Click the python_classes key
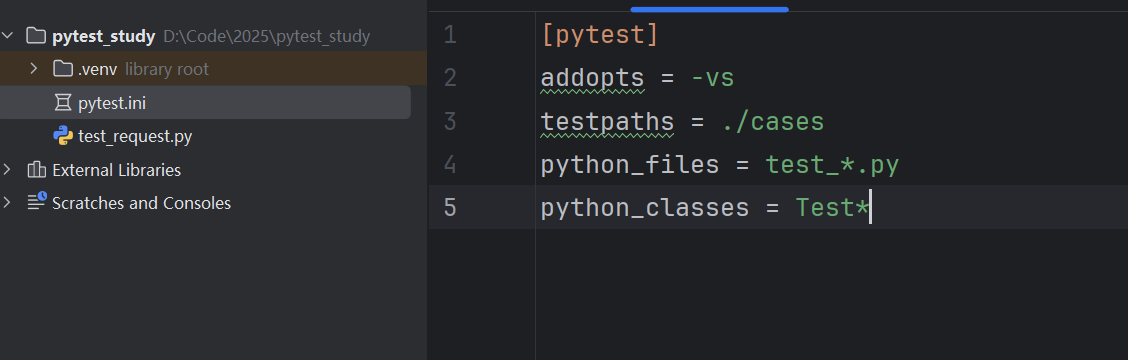The height and width of the screenshot is (360, 1128). [645, 208]
